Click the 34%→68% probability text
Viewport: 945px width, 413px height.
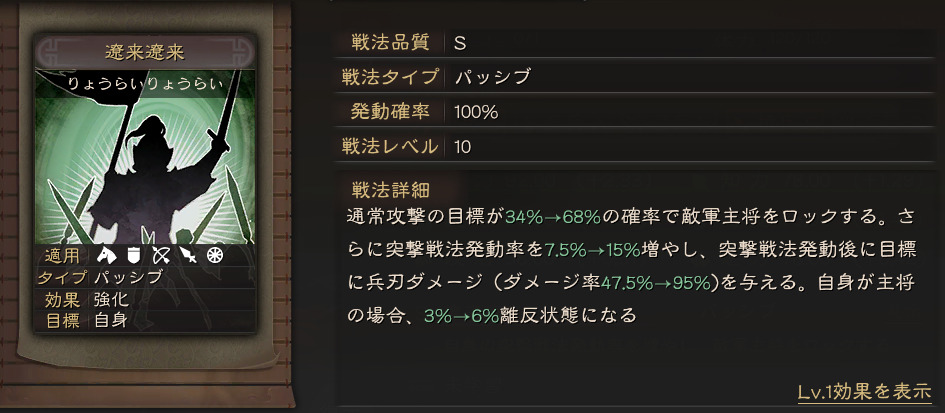click(553, 218)
